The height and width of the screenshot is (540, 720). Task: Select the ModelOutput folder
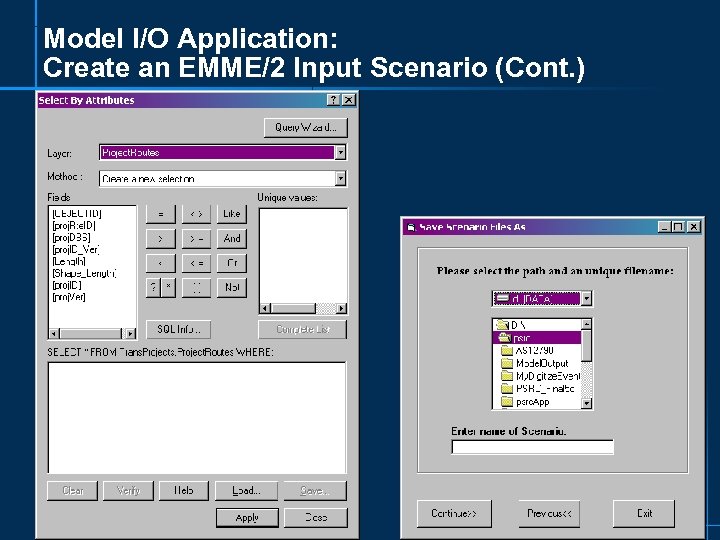coord(535,363)
